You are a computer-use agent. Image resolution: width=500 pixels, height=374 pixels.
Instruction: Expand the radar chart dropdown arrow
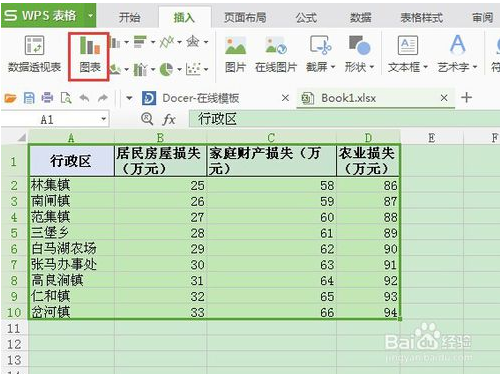[206, 42]
